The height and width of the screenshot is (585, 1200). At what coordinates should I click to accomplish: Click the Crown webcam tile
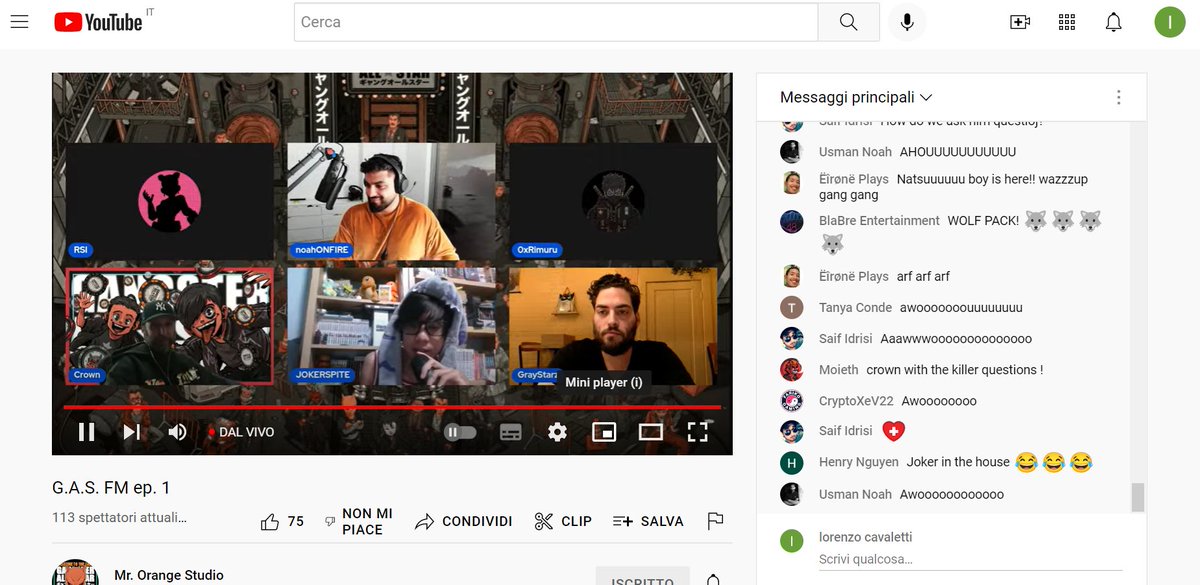[169, 325]
